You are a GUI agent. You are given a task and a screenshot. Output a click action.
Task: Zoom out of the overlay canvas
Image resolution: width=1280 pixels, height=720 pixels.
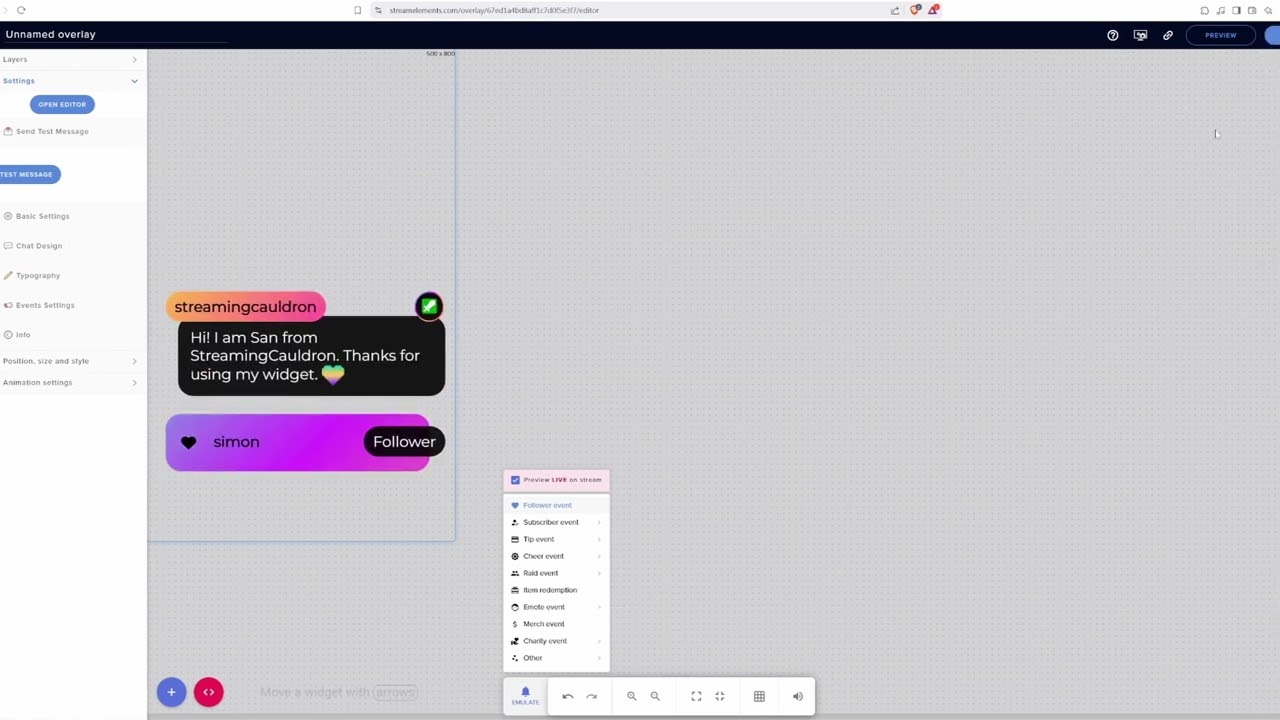655,696
